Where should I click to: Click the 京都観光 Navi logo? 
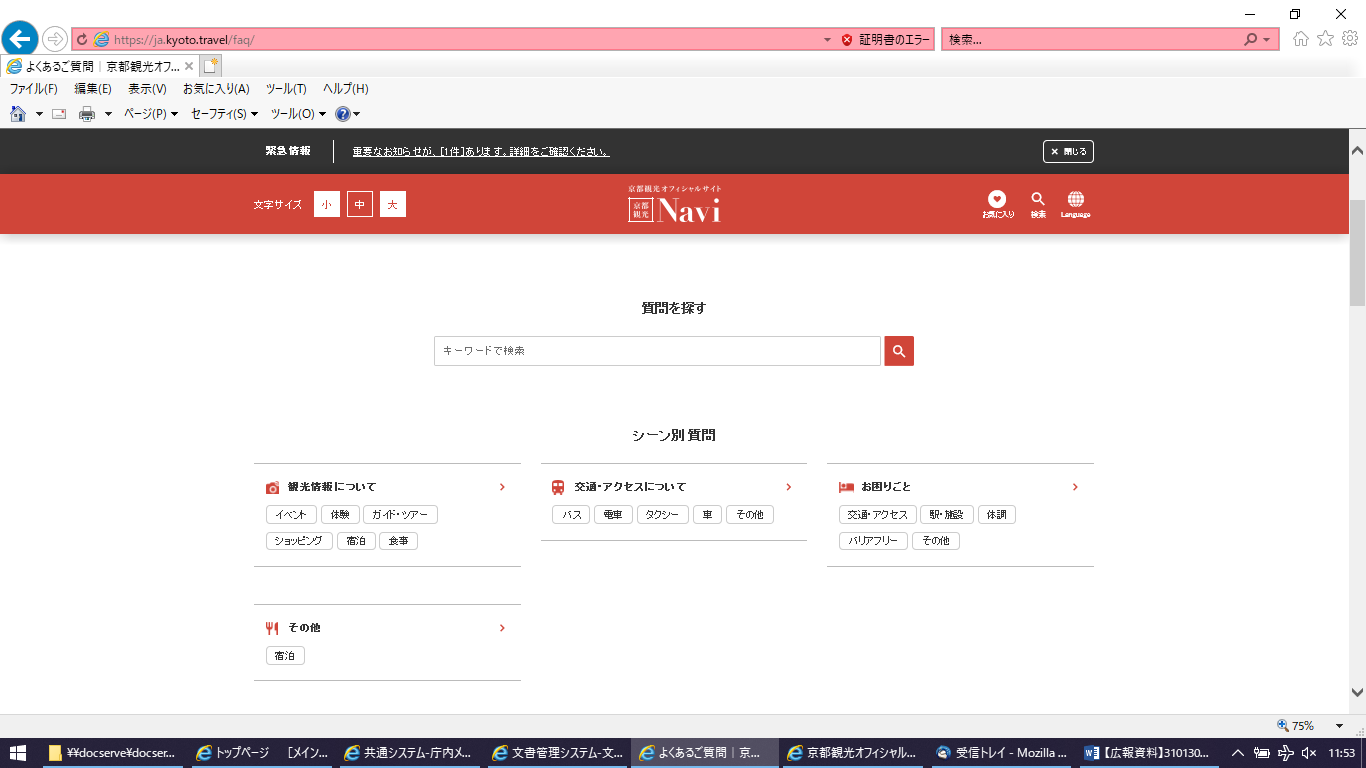[x=674, y=204]
